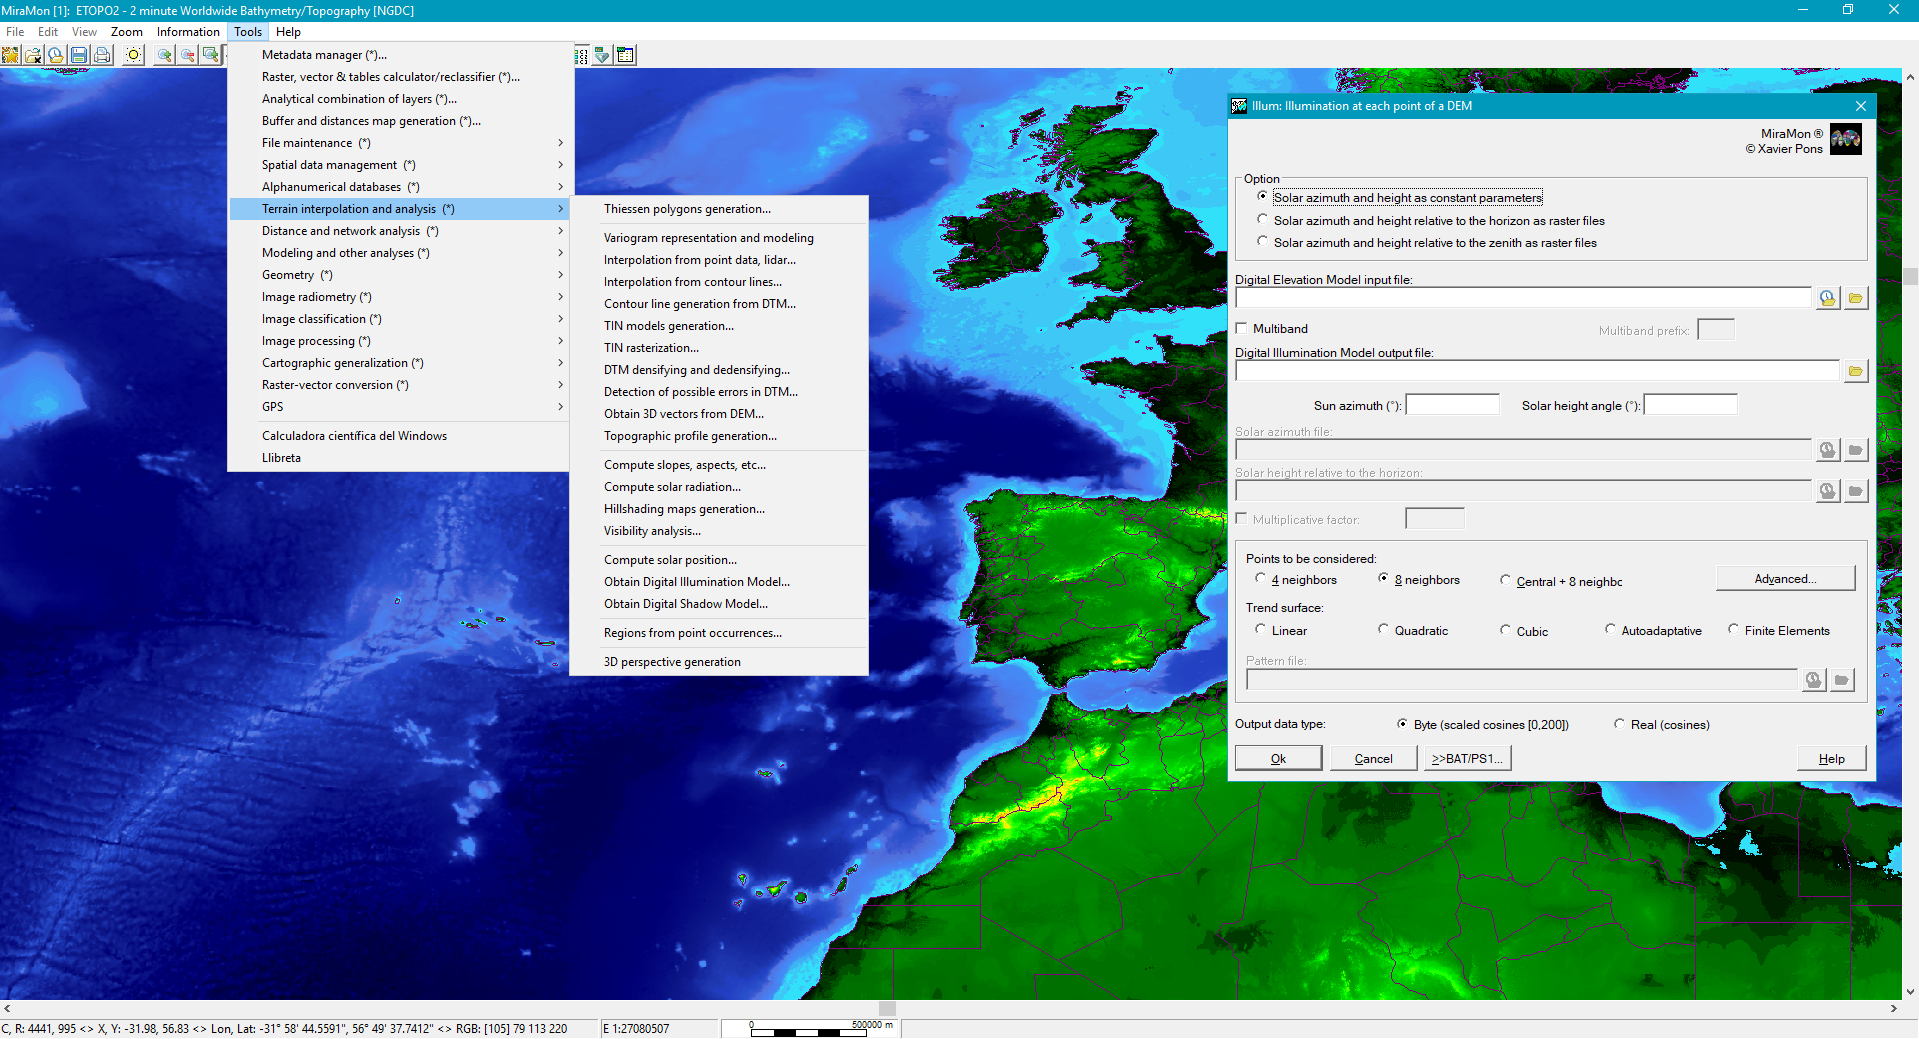
Task: Choose Compute solar radiation entry
Action: tap(719, 487)
